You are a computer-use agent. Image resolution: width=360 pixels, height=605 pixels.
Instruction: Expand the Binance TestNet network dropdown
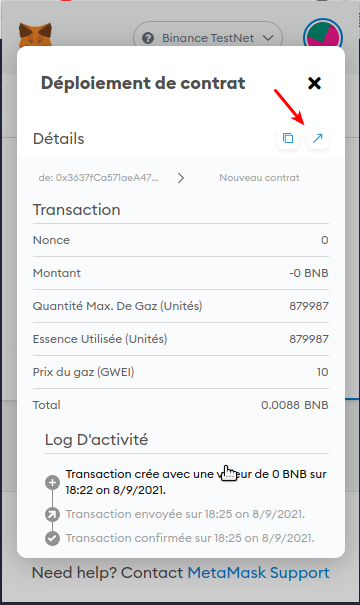[x=208, y=38]
